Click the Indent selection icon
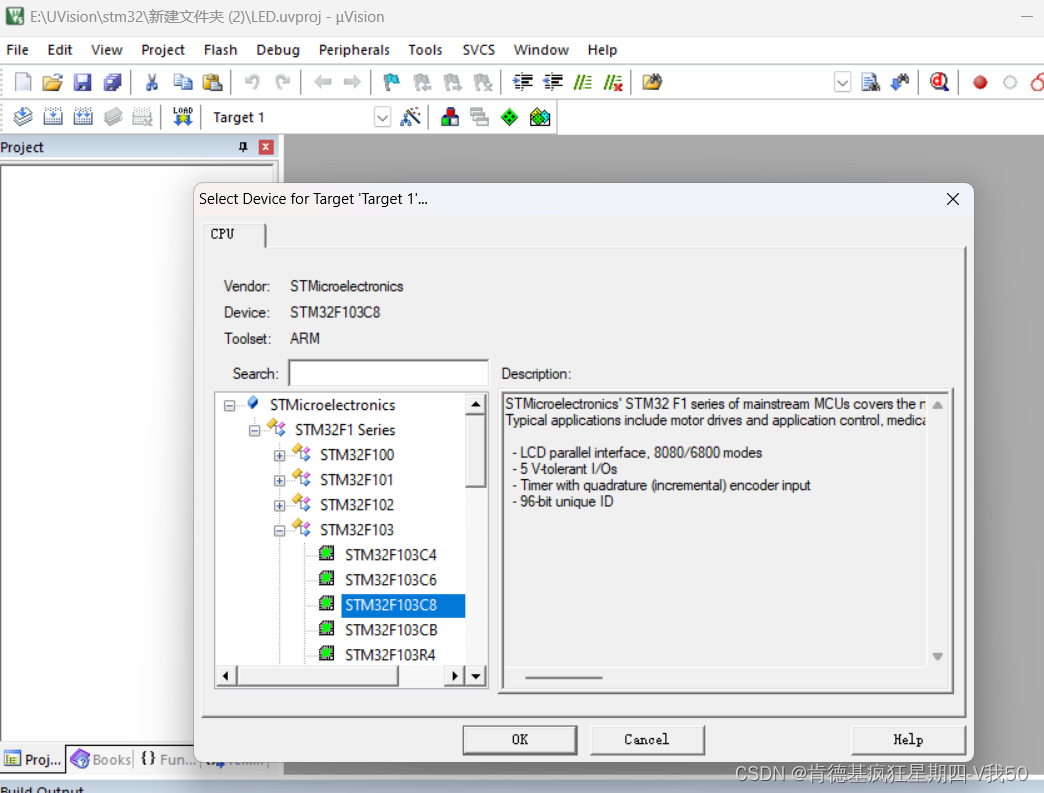Image resolution: width=1044 pixels, height=793 pixels. click(523, 82)
